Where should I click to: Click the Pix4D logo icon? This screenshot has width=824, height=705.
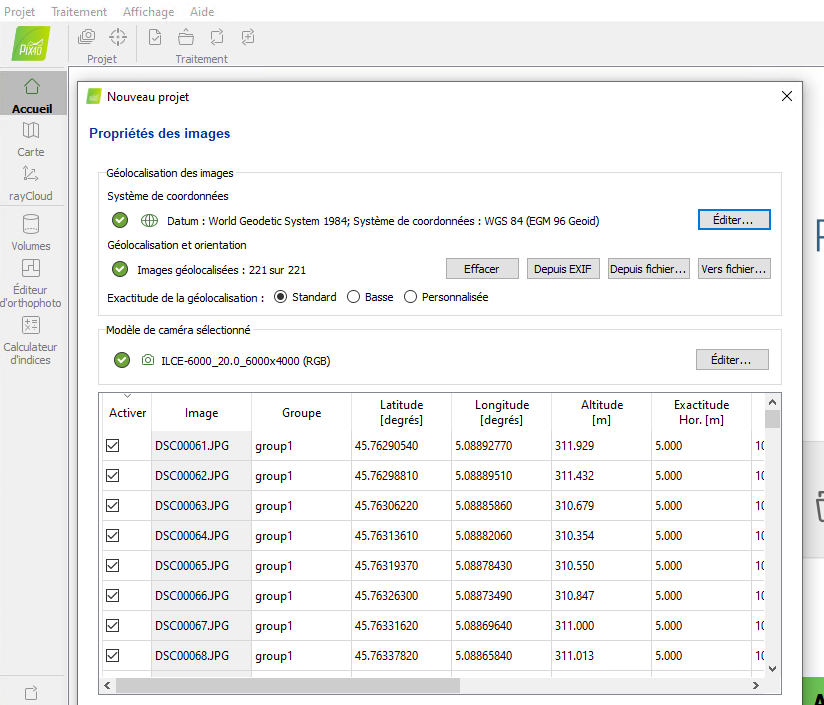coord(30,44)
